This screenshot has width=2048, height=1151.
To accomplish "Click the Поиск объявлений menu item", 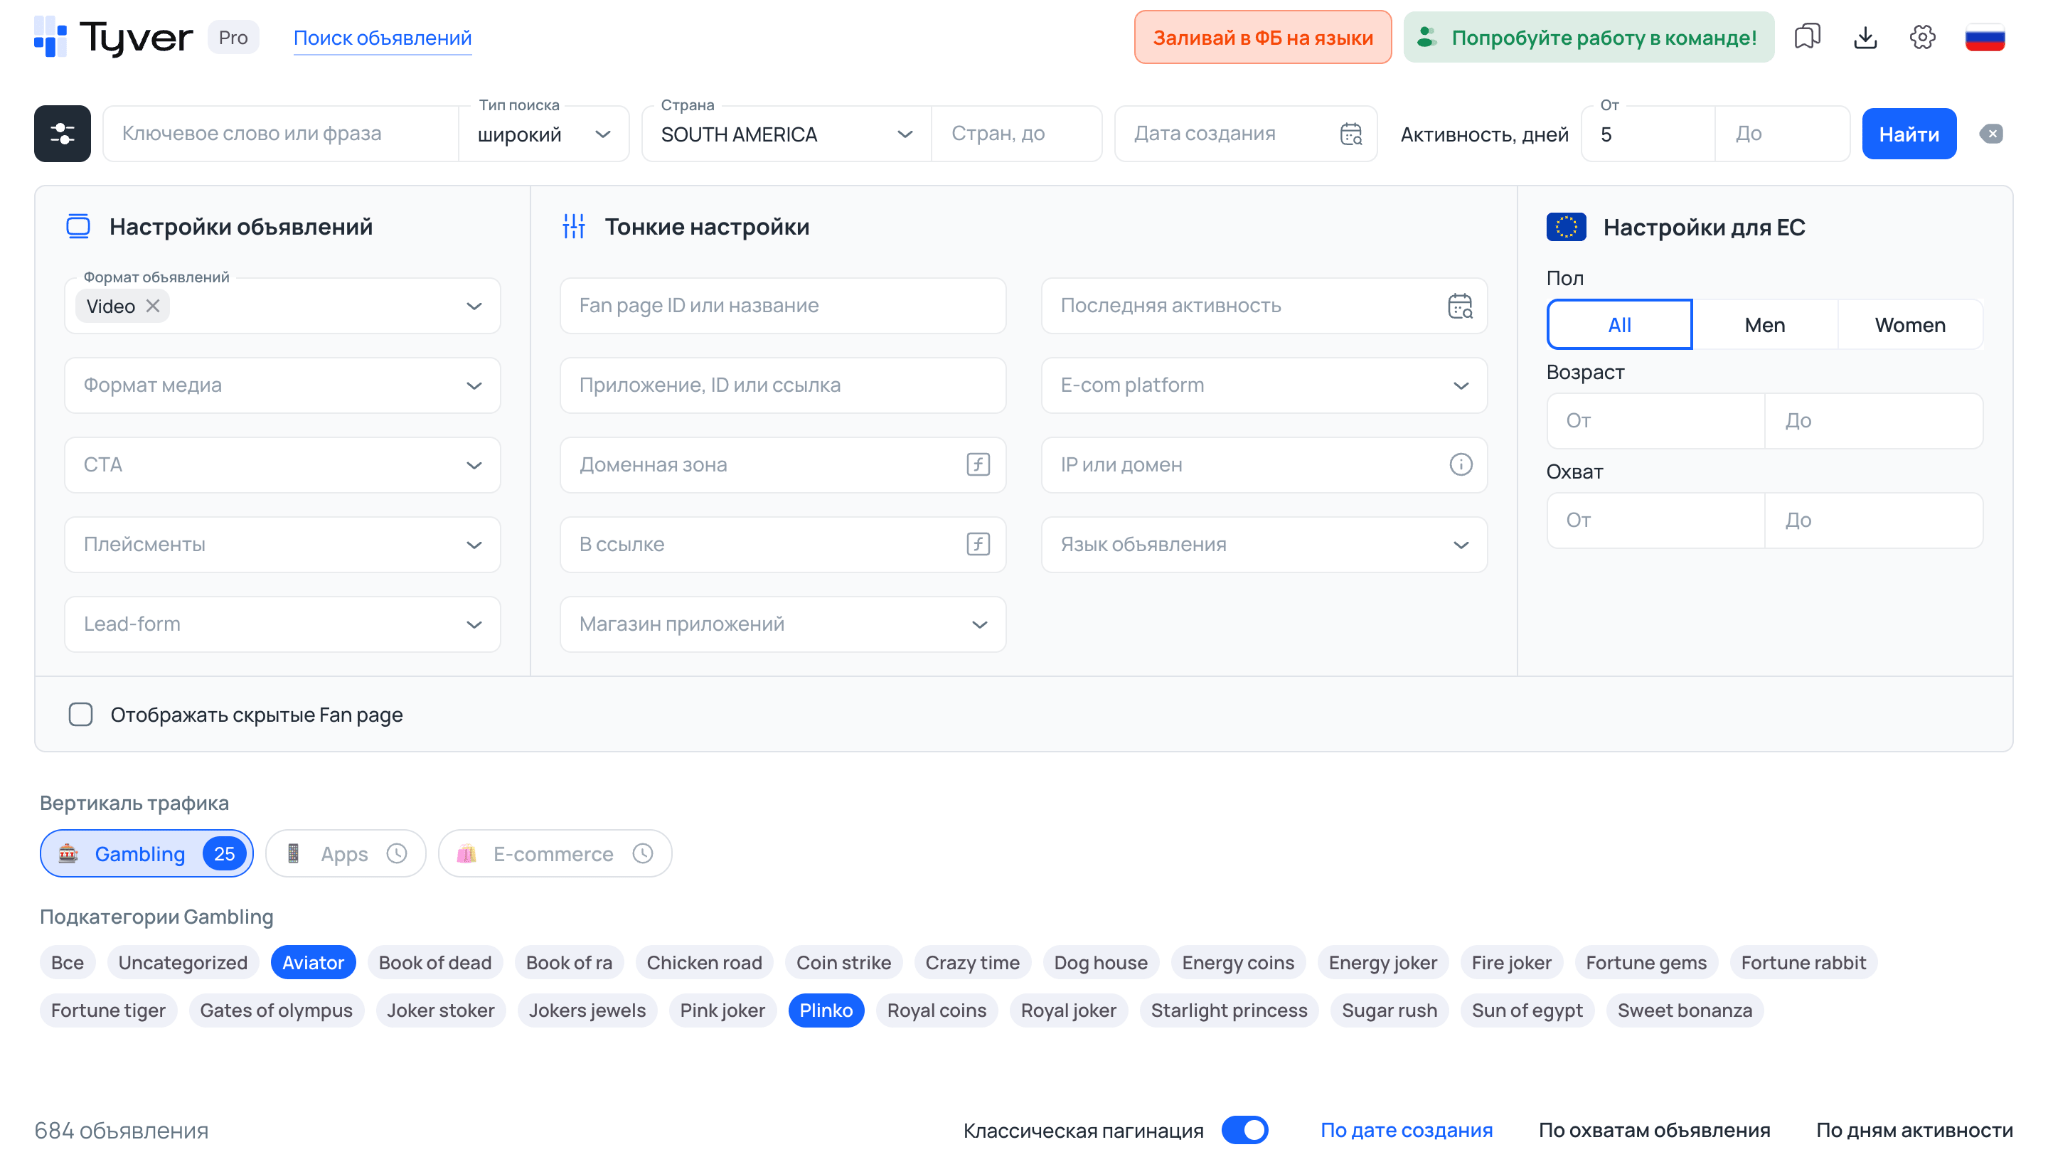I will coord(382,38).
